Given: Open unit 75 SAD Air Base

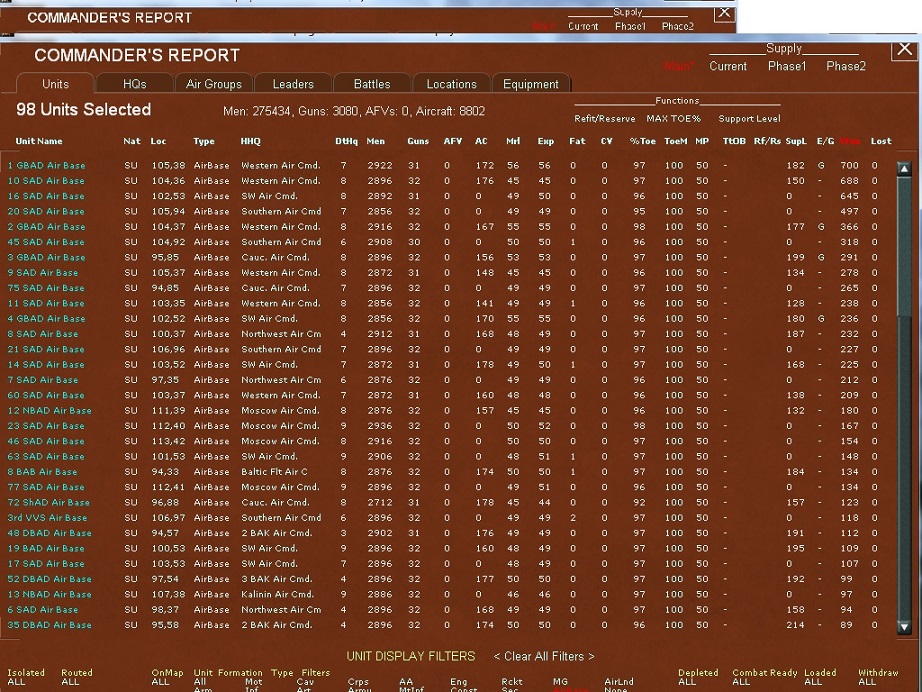Looking at the screenshot, I should tap(46, 288).
